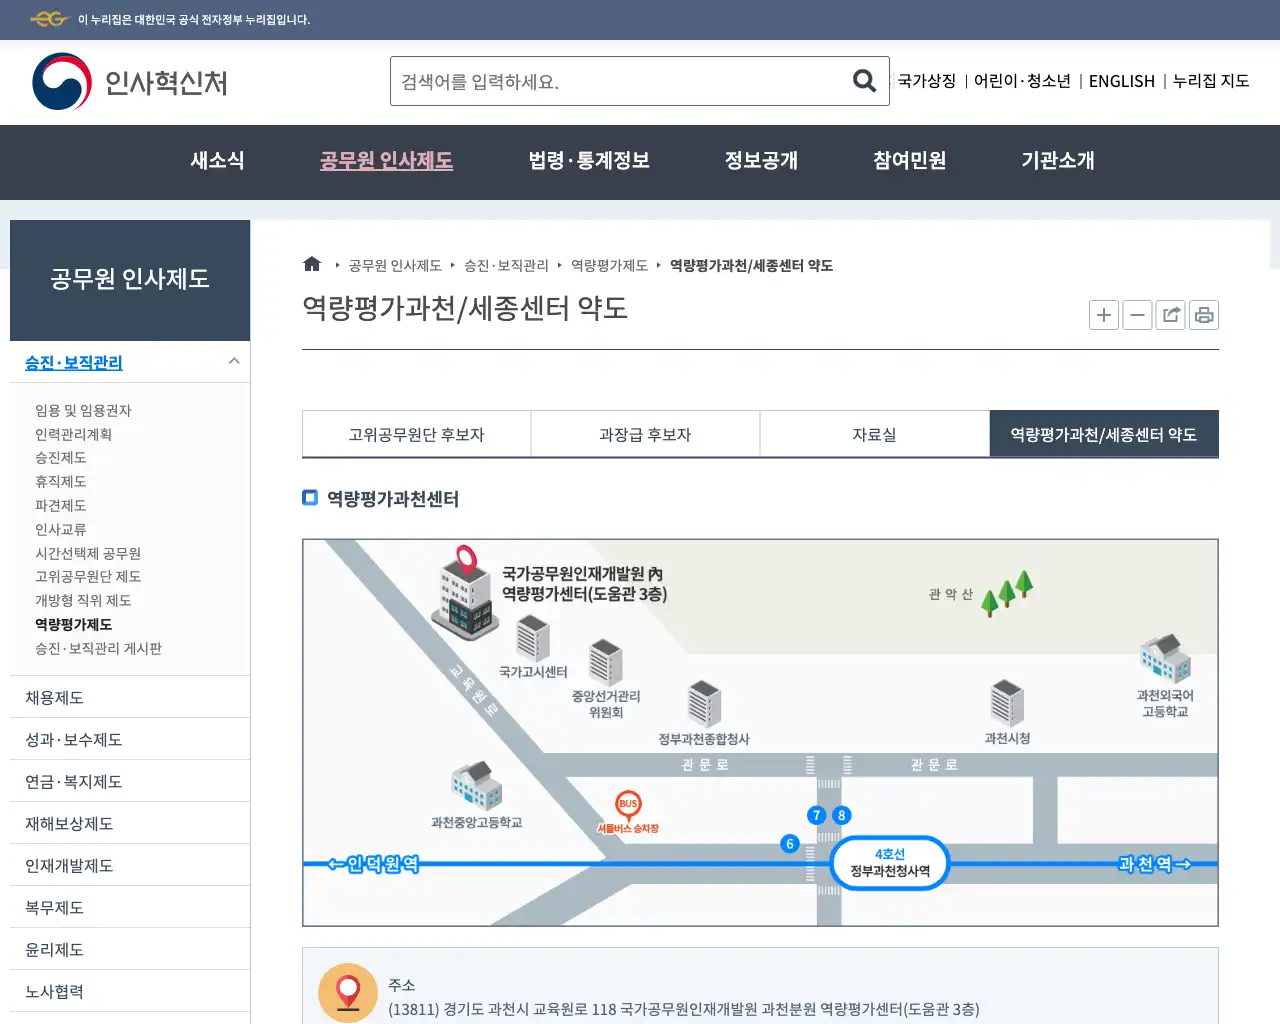Expand 복무제도 sidebar section
The image size is (1280, 1024).
[130, 907]
